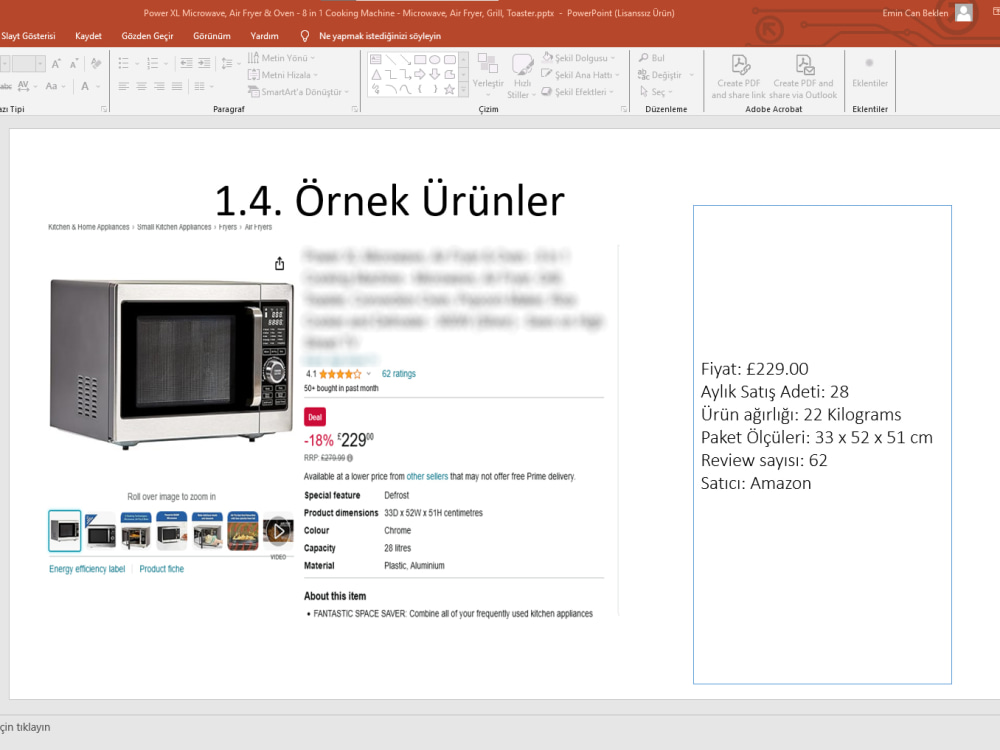Select the triangle shape in the gallery
The image size is (1000, 750).
tap(376, 75)
